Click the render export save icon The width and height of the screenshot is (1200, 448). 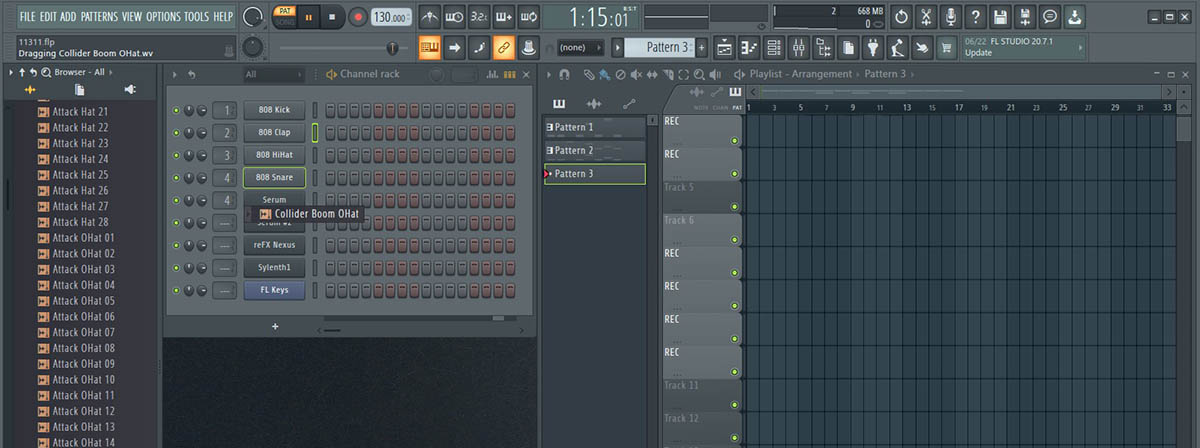tap(1025, 17)
